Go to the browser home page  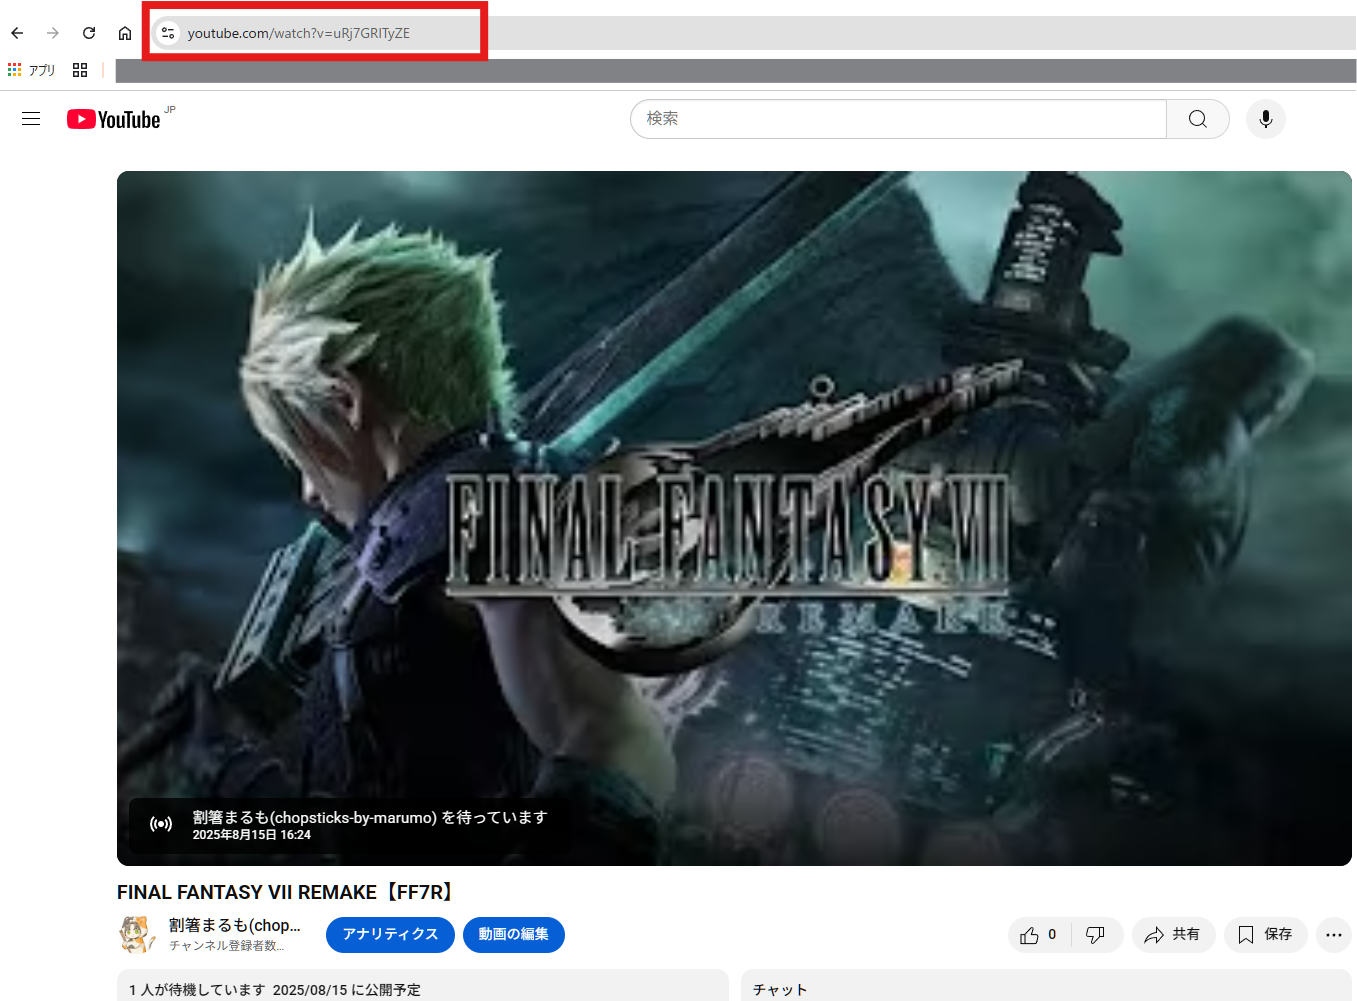coord(125,33)
